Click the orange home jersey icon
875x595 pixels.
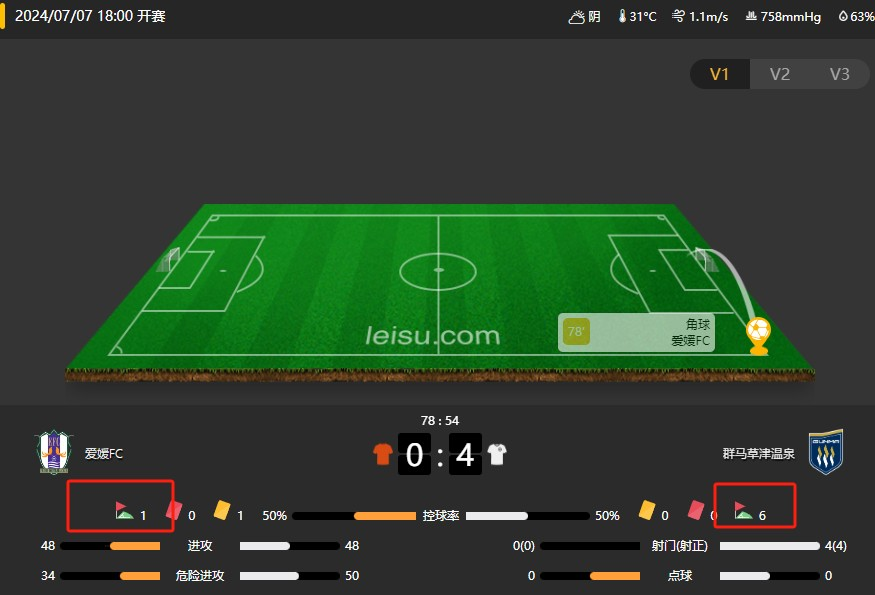coord(383,454)
